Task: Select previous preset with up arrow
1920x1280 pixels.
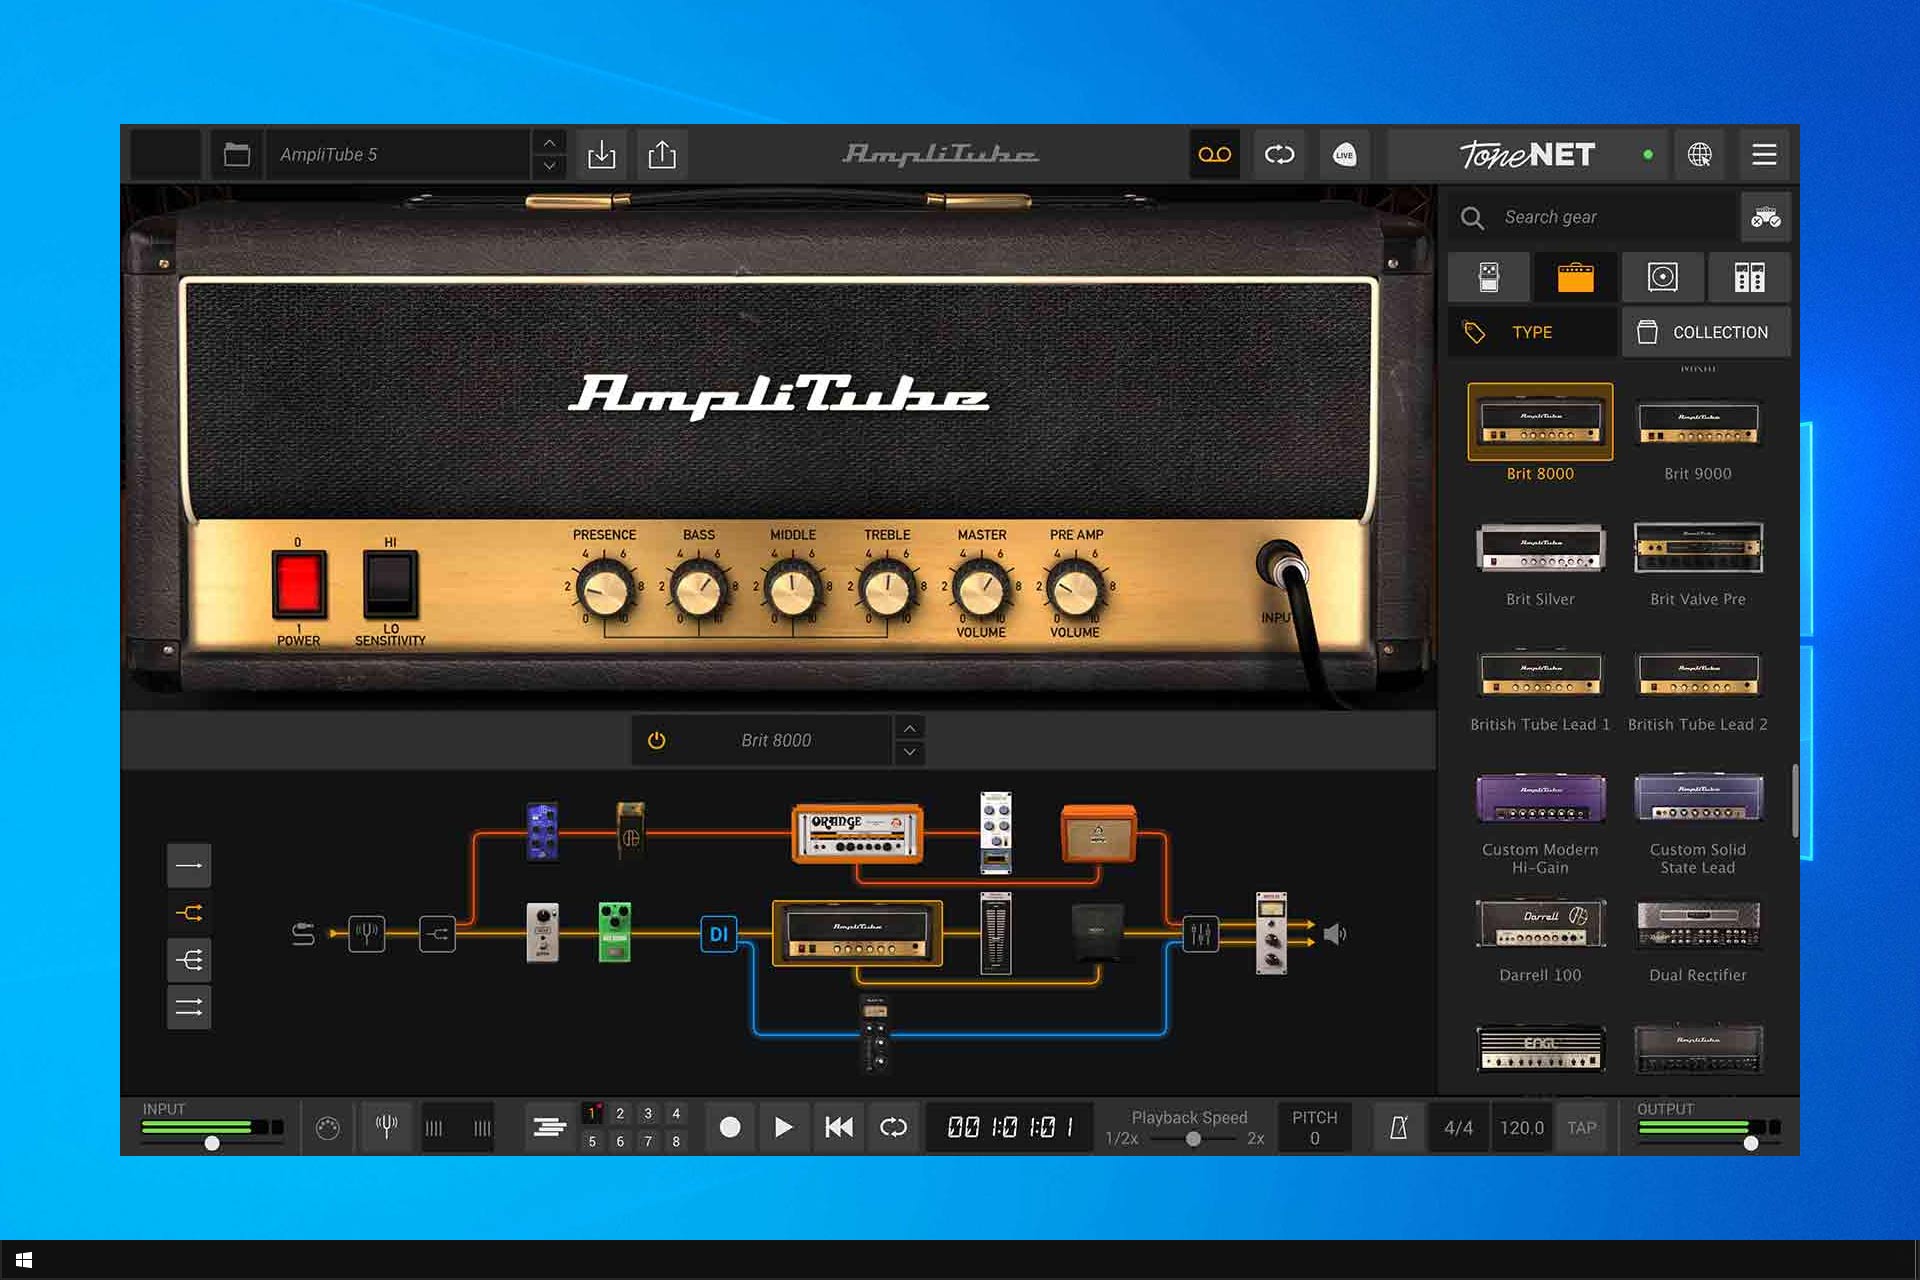Action: point(549,143)
